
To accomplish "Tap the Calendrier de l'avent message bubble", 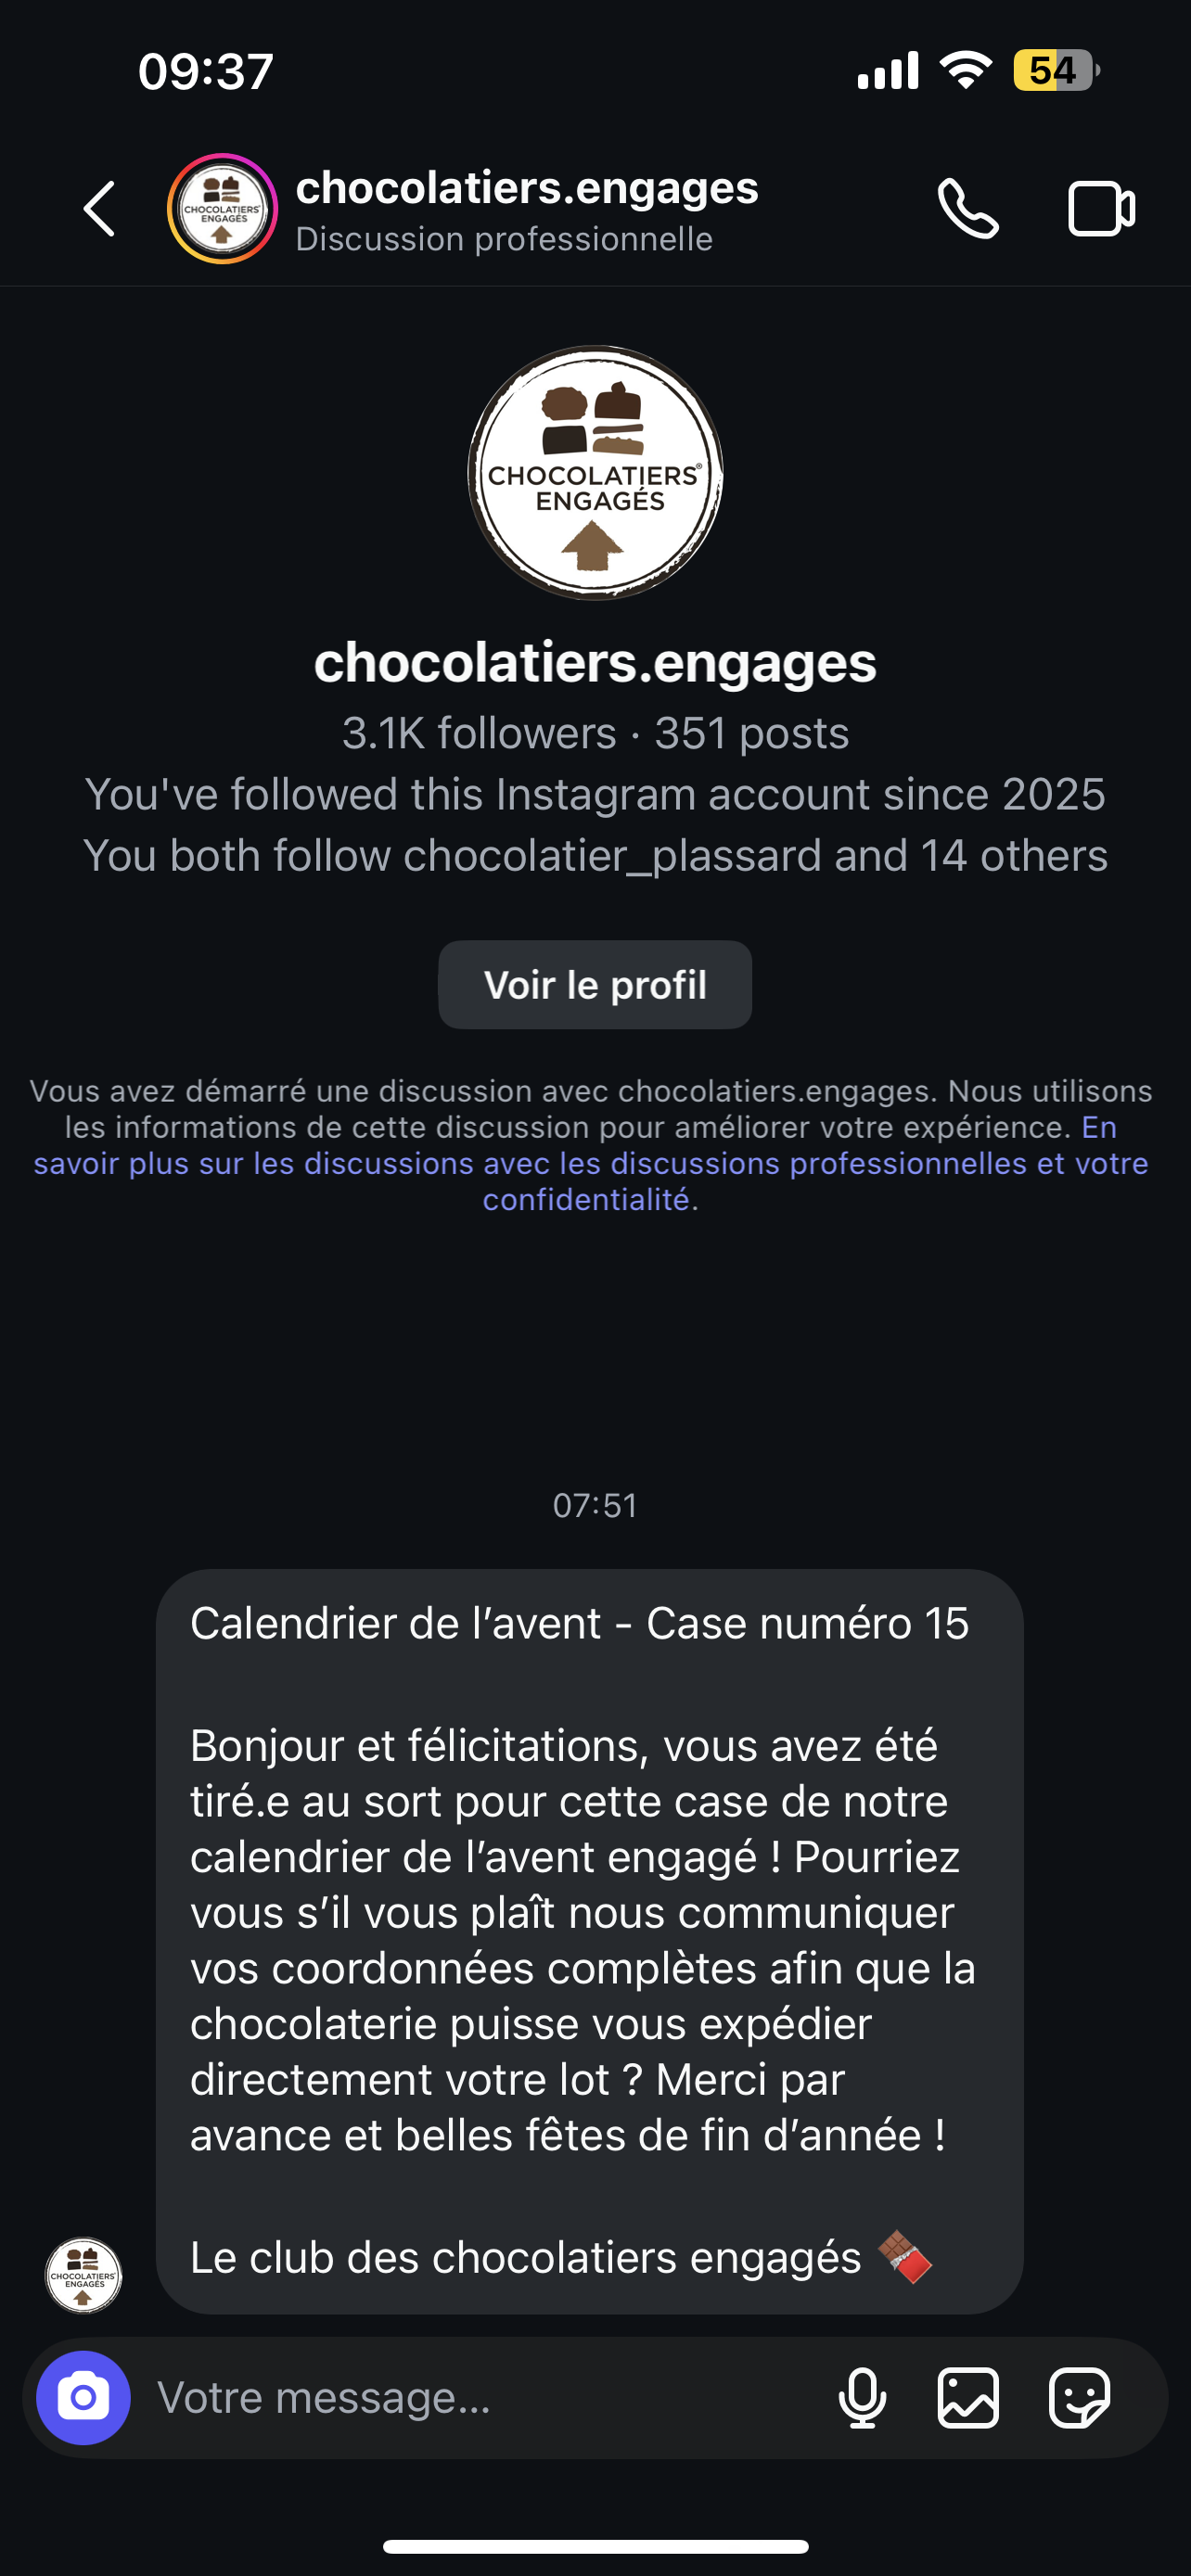I will coord(589,1940).
